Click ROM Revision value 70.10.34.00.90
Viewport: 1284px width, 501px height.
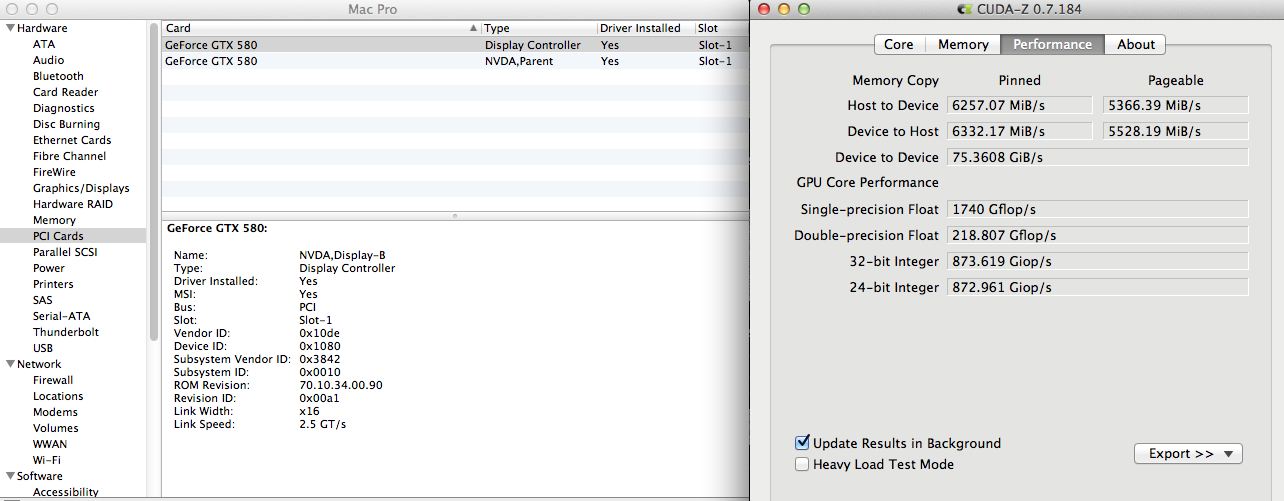pos(341,385)
